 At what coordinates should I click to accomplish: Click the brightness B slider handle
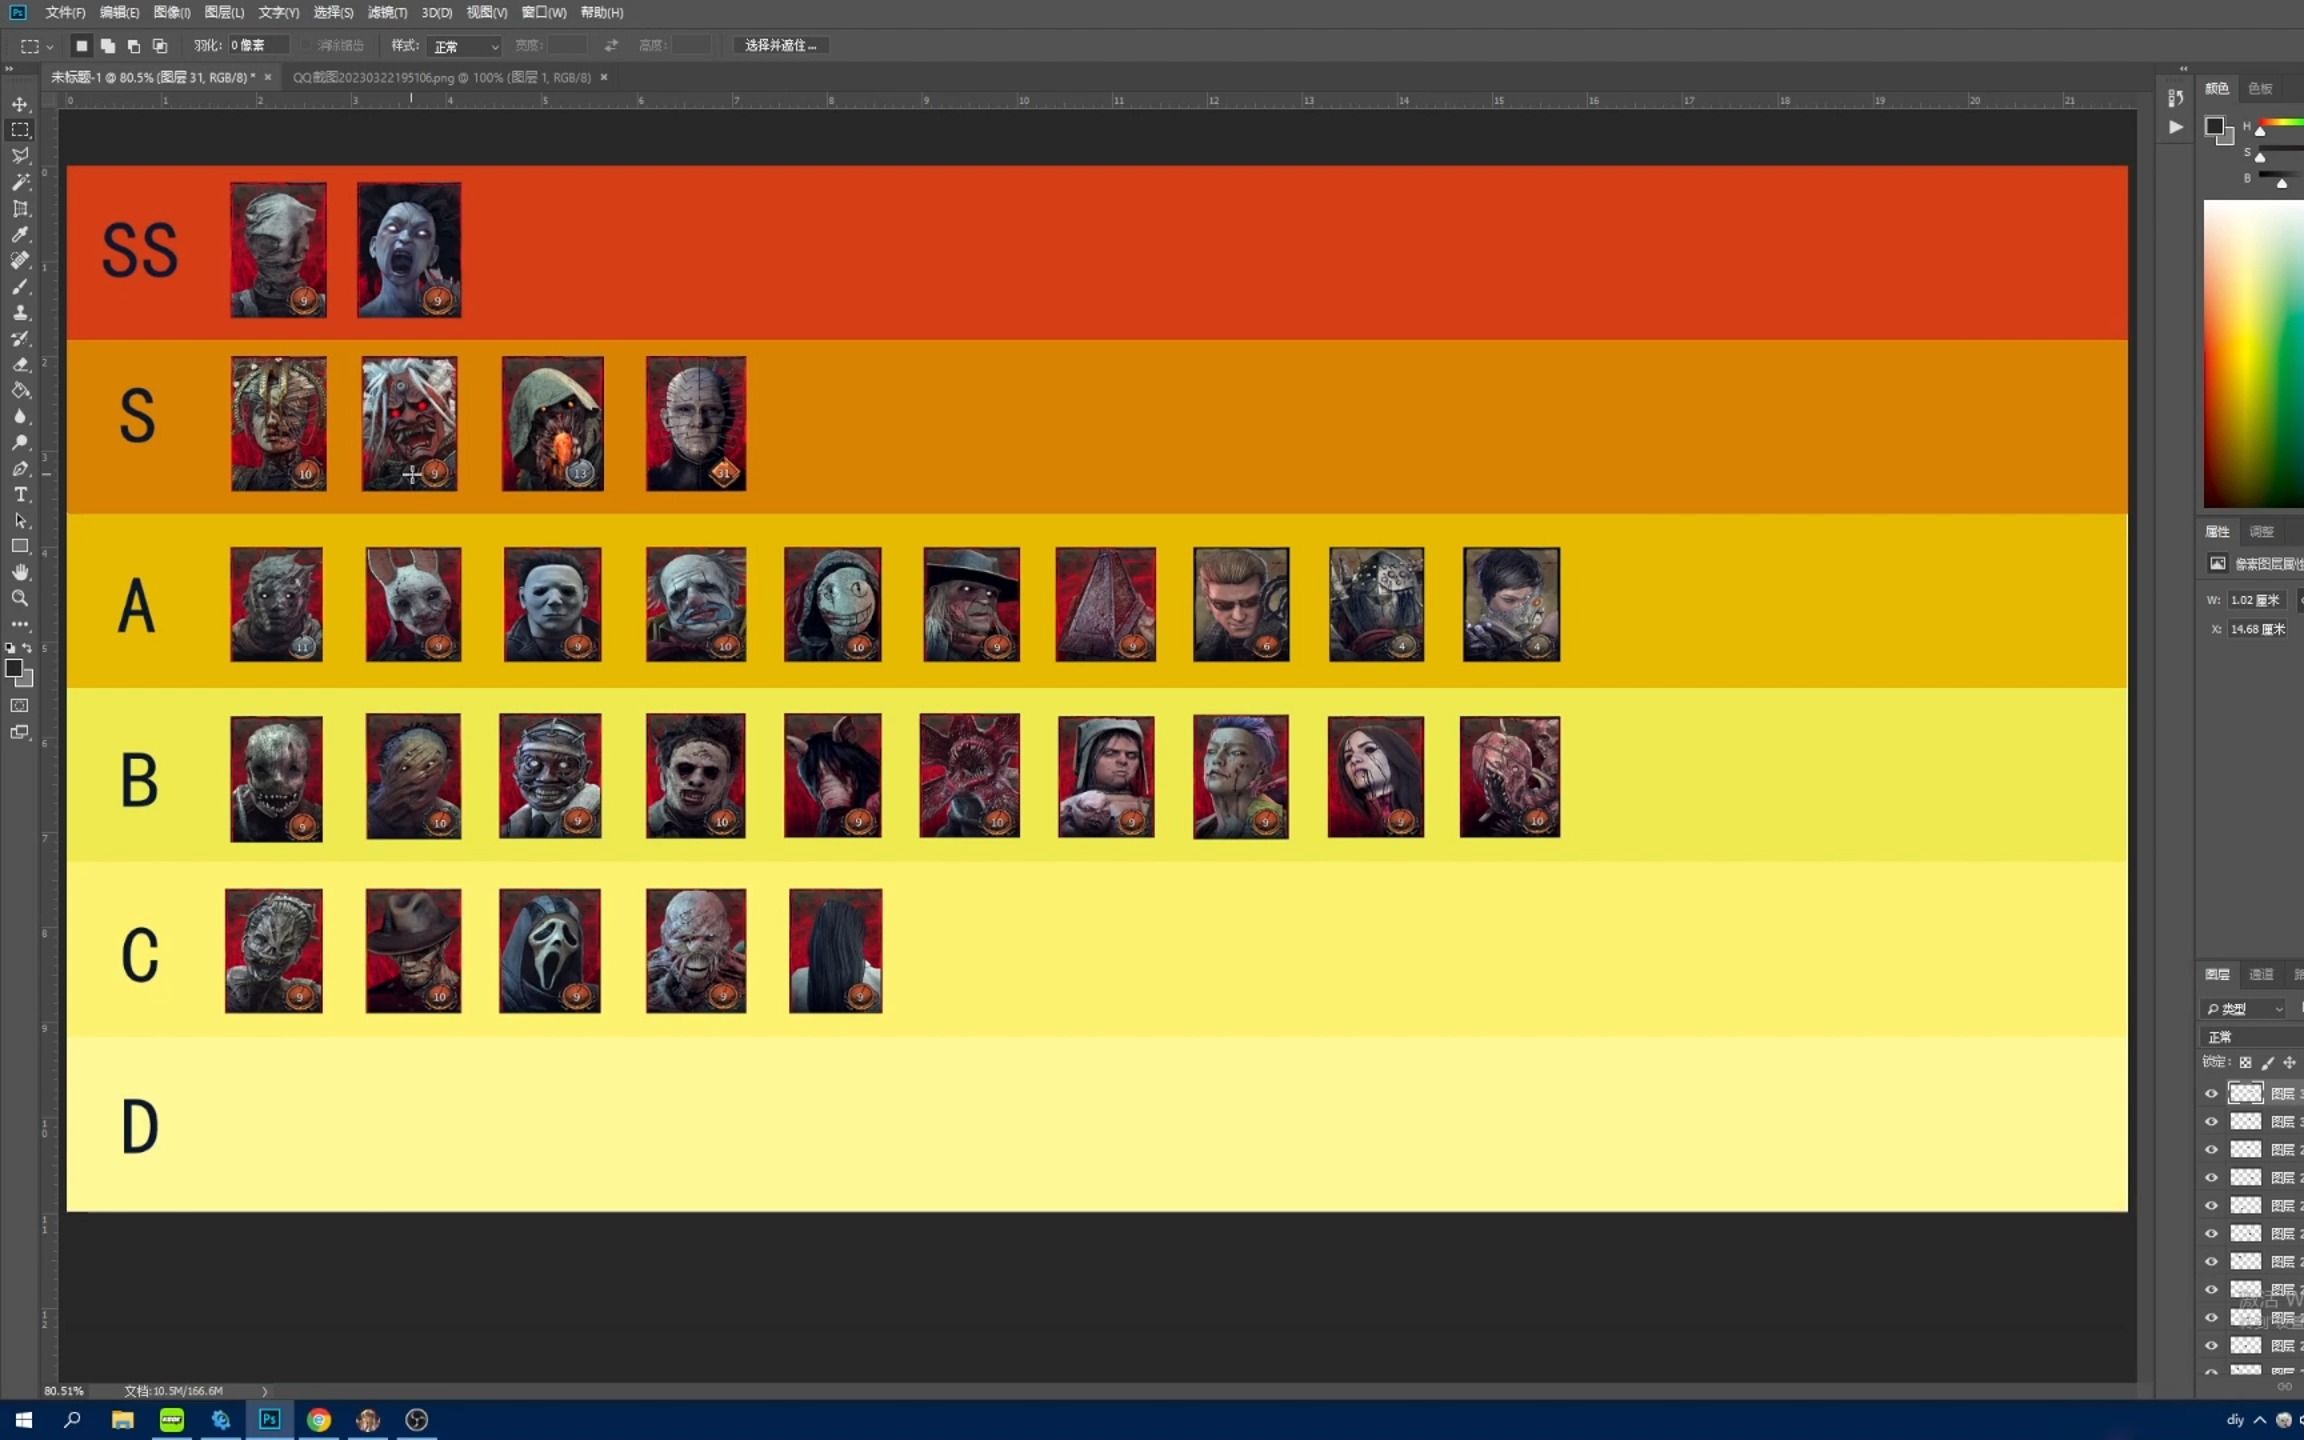[2282, 183]
